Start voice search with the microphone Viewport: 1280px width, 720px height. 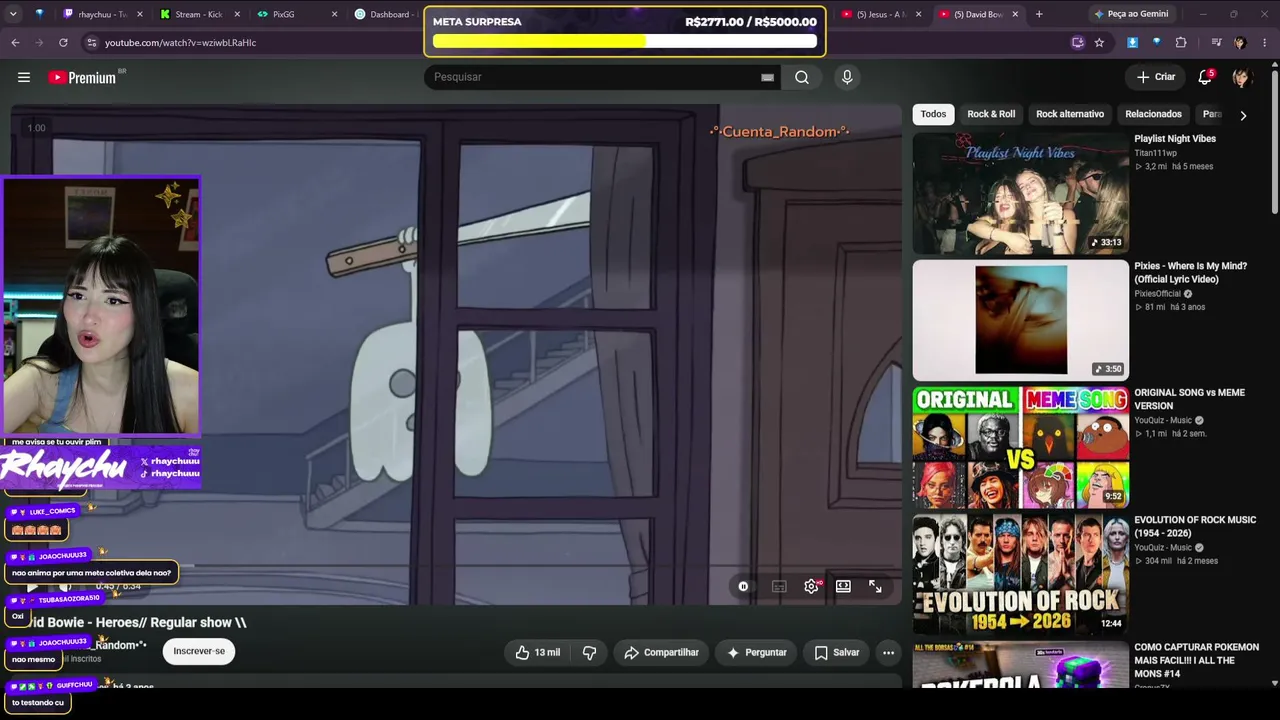847,77
